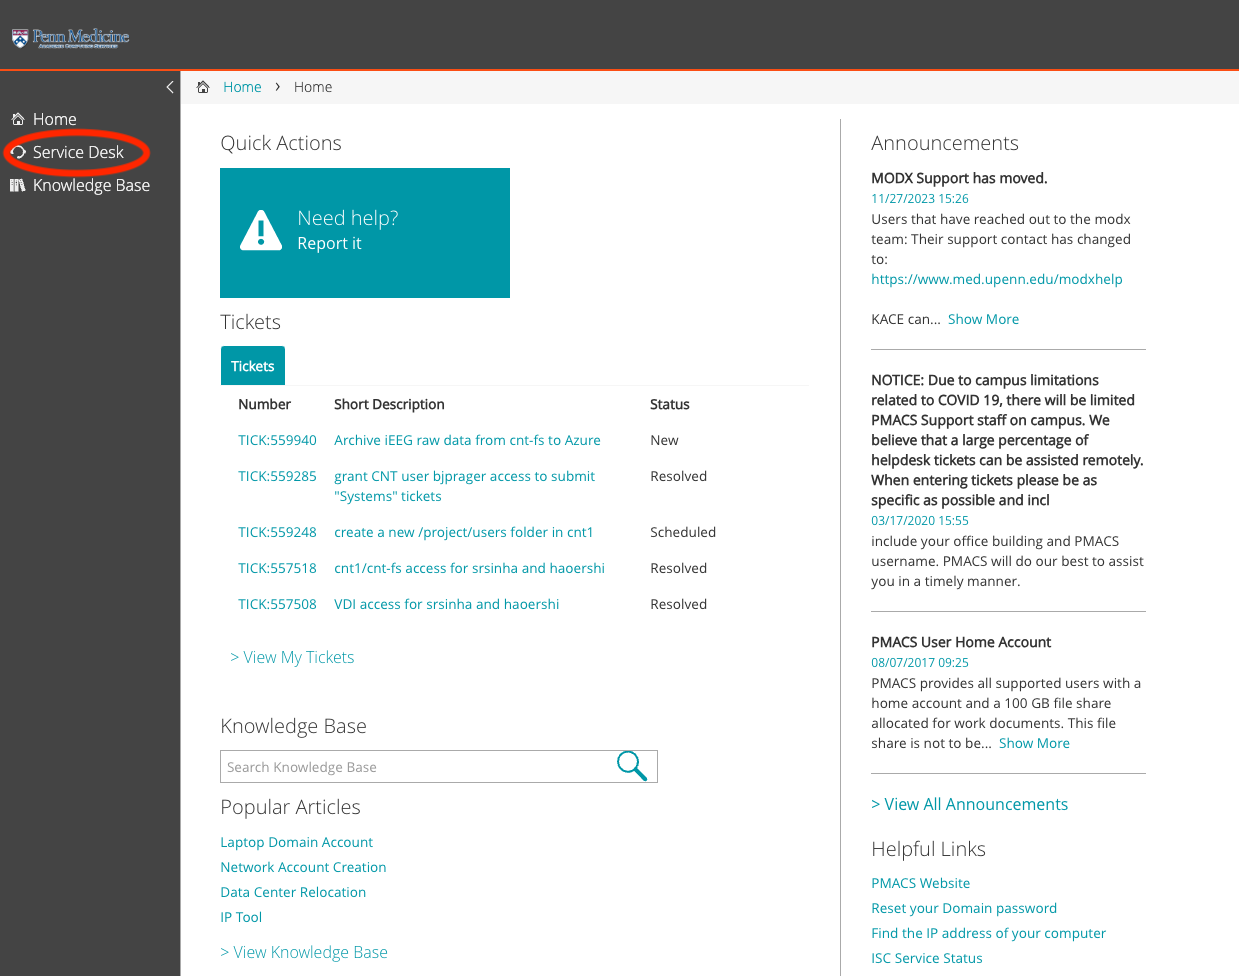Screen dimensions: 1239x976
Task: Open Data Center Relocation article
Action: point(293,892)
